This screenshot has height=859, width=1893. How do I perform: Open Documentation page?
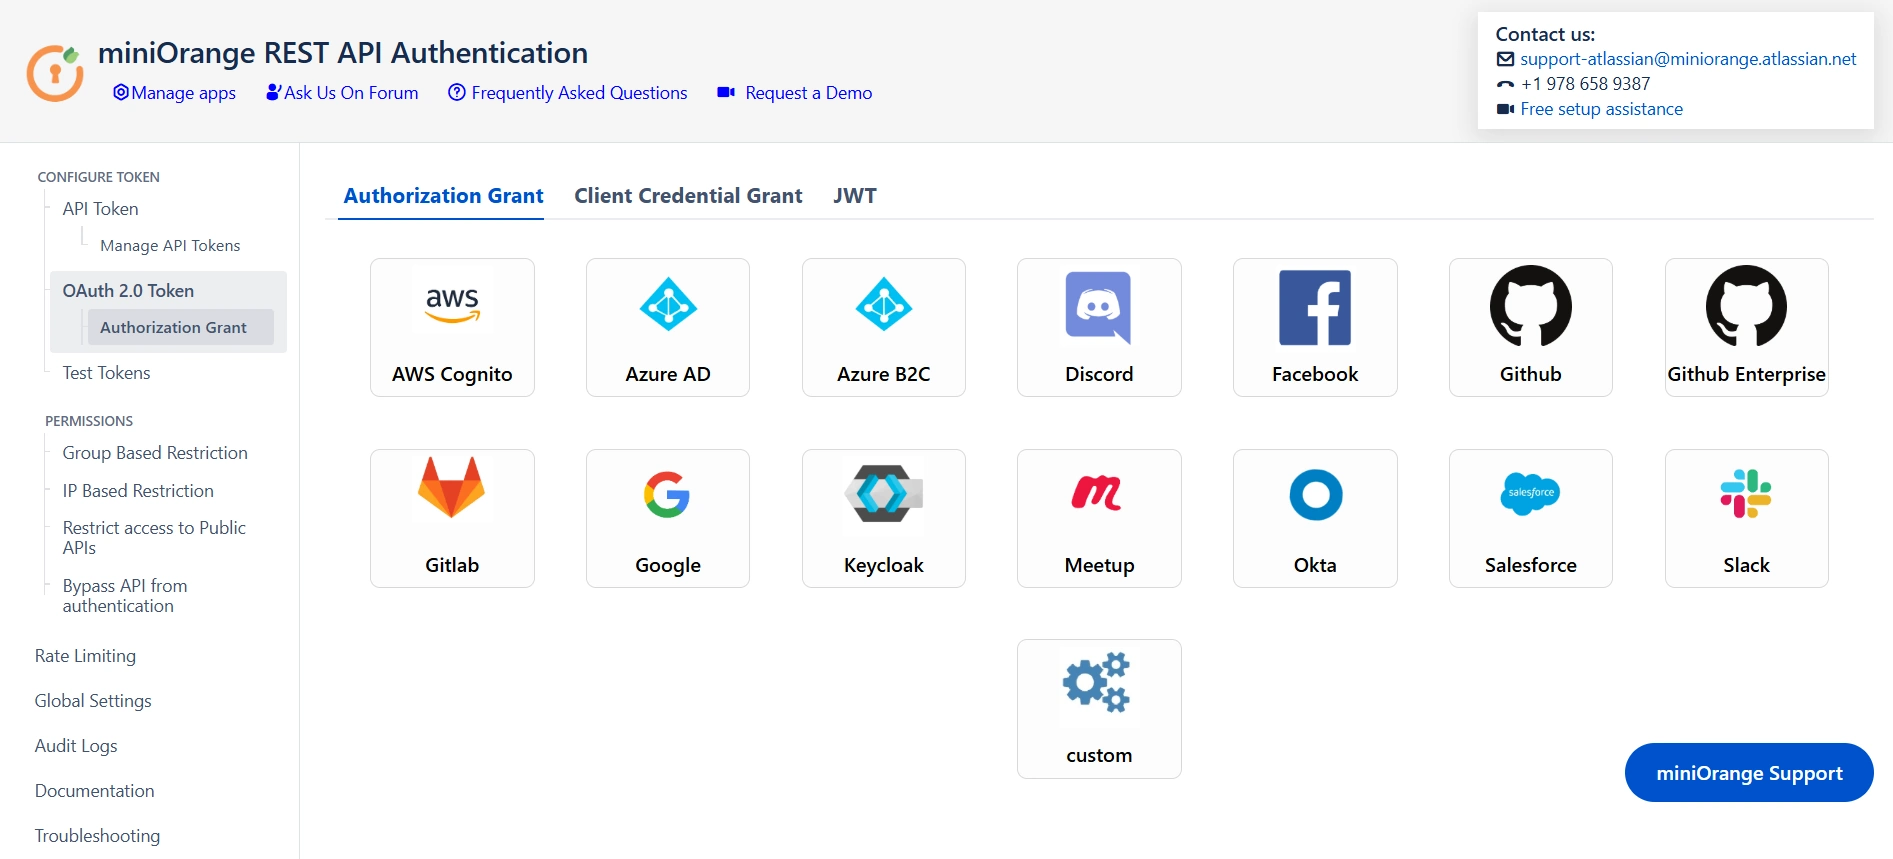[x=94, y=791]
